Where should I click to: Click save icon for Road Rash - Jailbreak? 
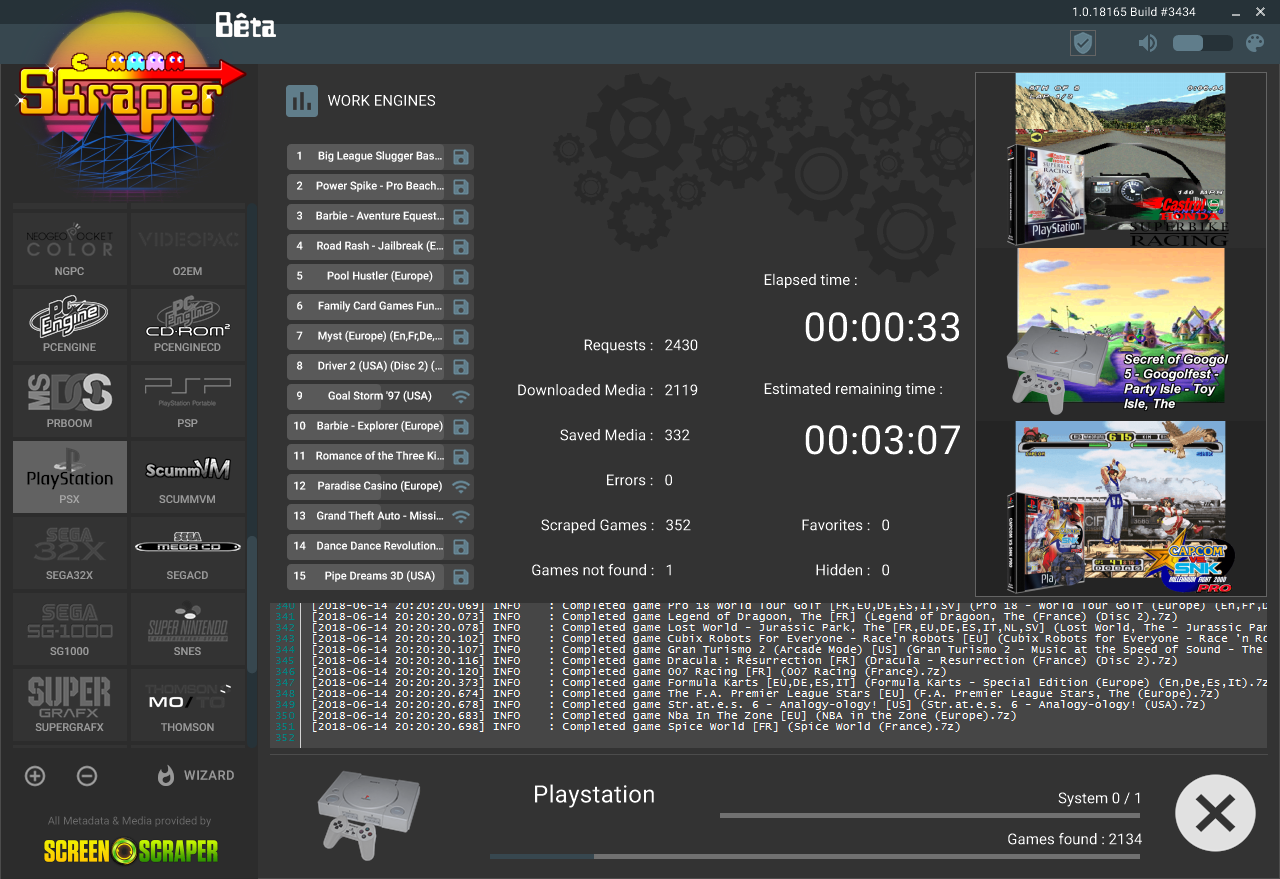[x=460, y=247]
